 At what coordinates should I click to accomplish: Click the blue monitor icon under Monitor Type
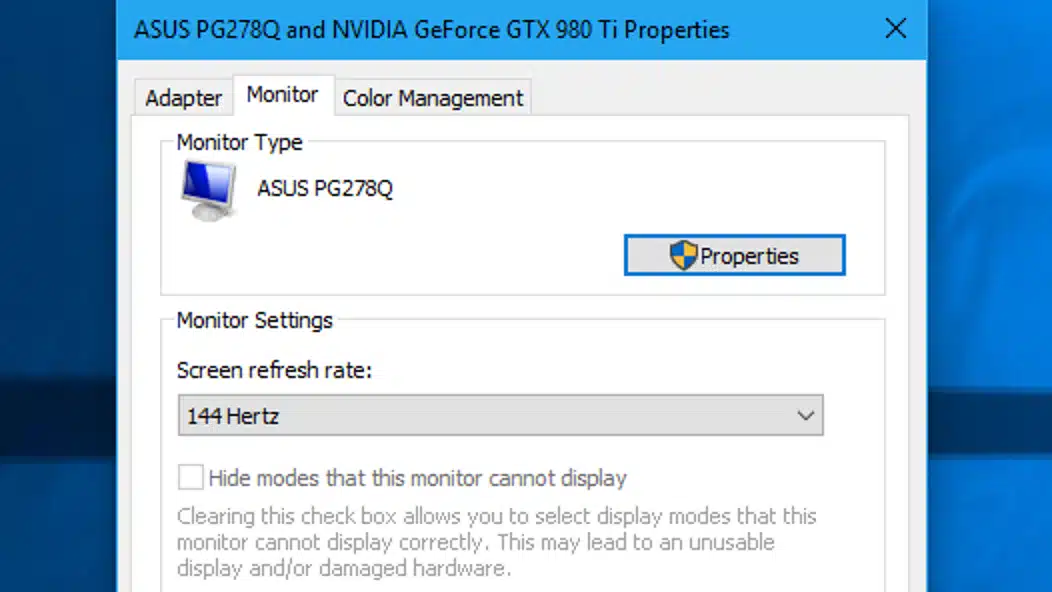(209, 191)
